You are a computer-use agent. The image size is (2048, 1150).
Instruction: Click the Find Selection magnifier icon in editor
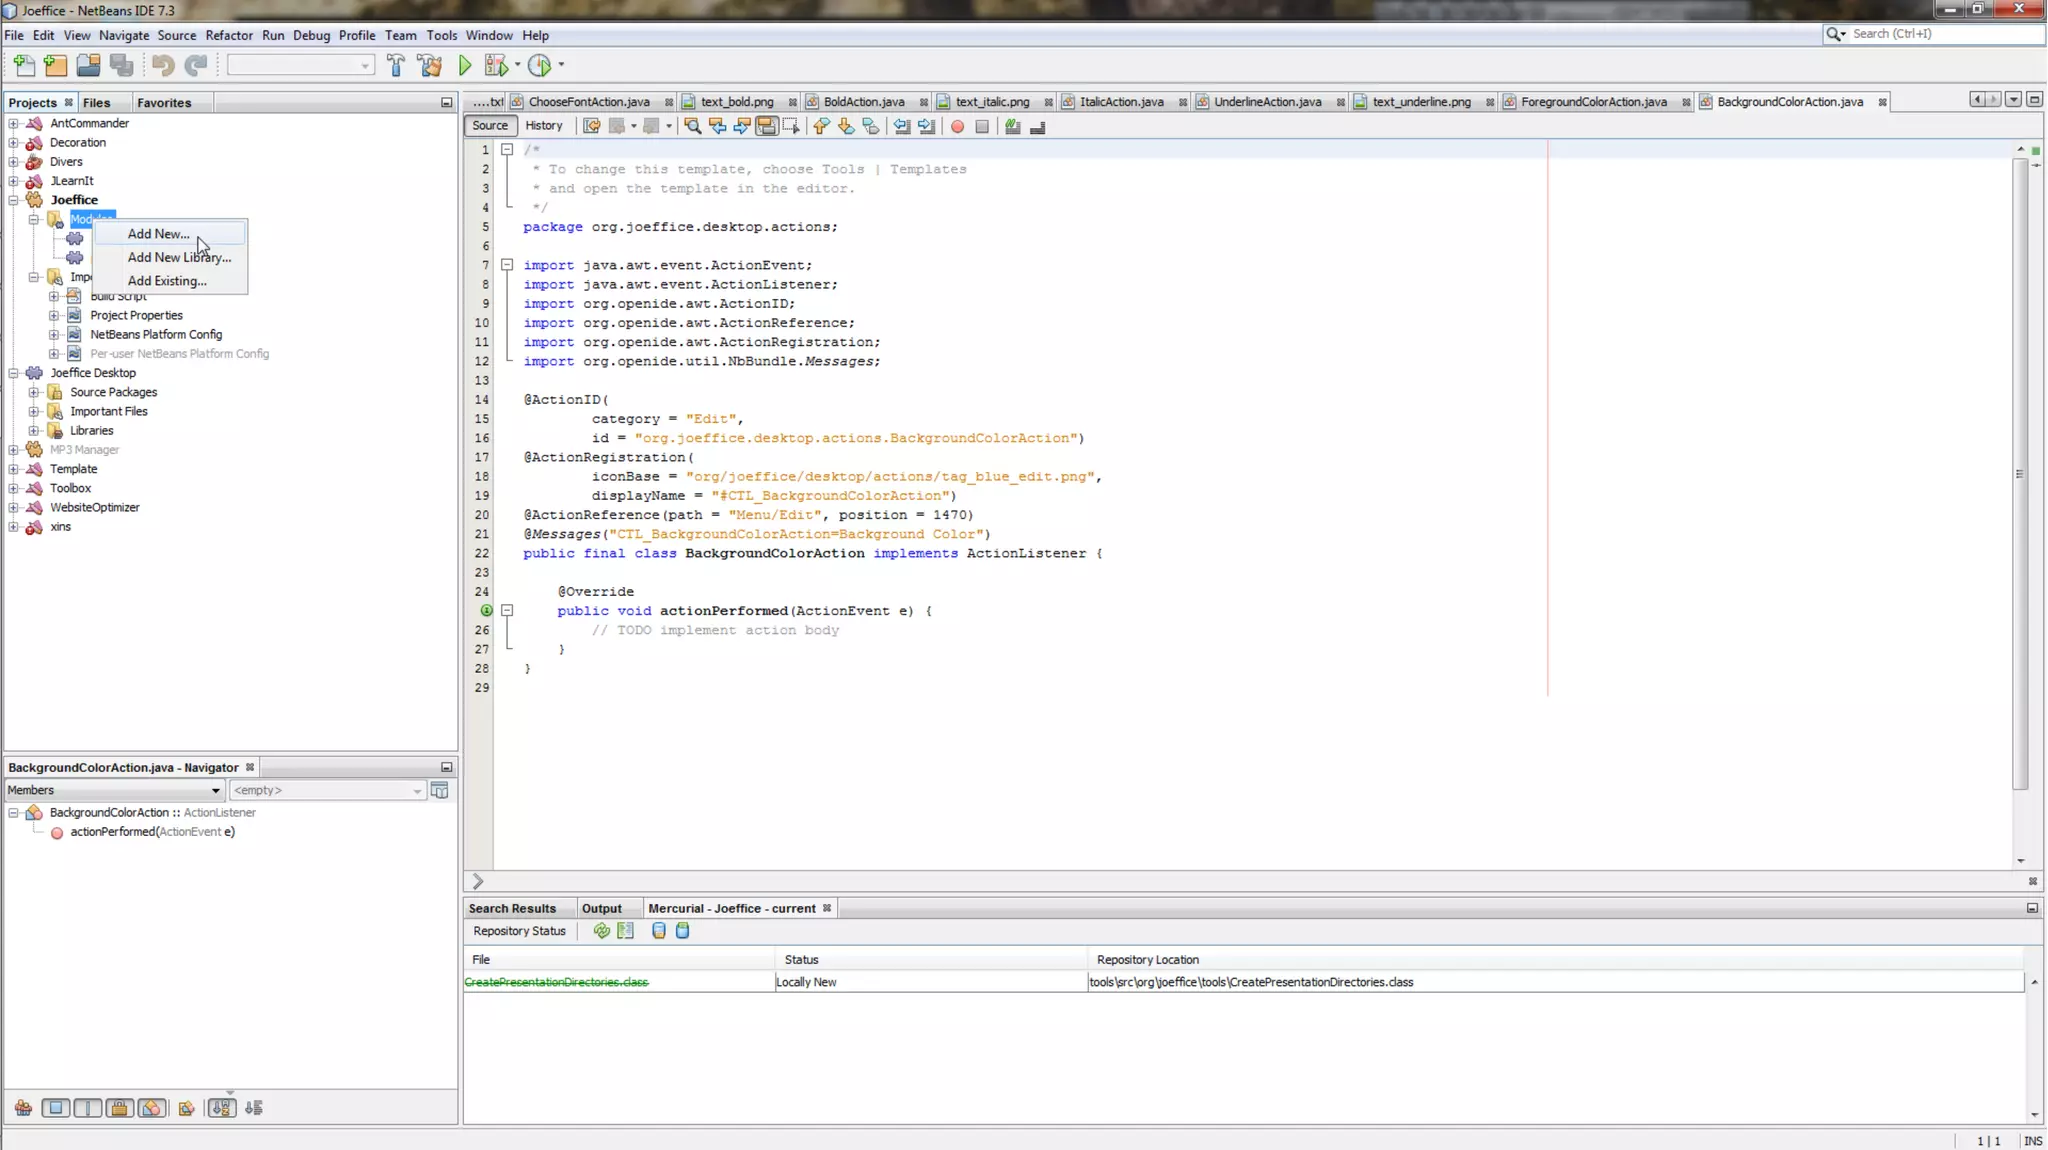coord(692,126)
